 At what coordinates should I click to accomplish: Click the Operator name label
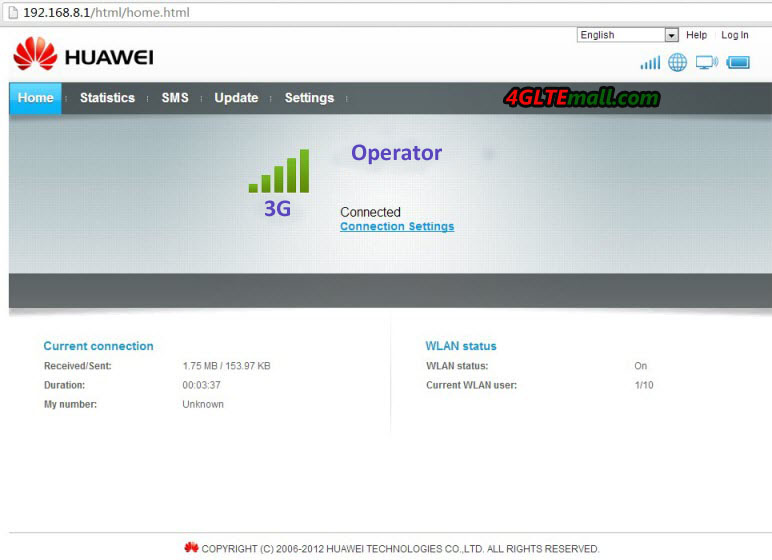[396, 153]
